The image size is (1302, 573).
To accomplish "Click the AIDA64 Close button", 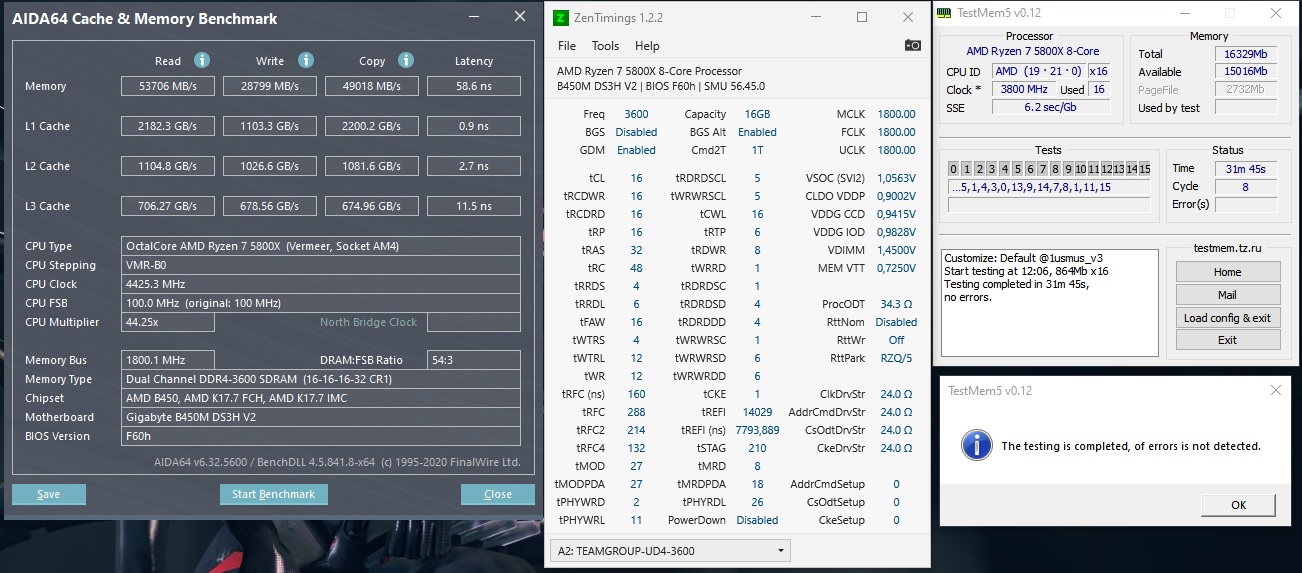I will (498, 494).
